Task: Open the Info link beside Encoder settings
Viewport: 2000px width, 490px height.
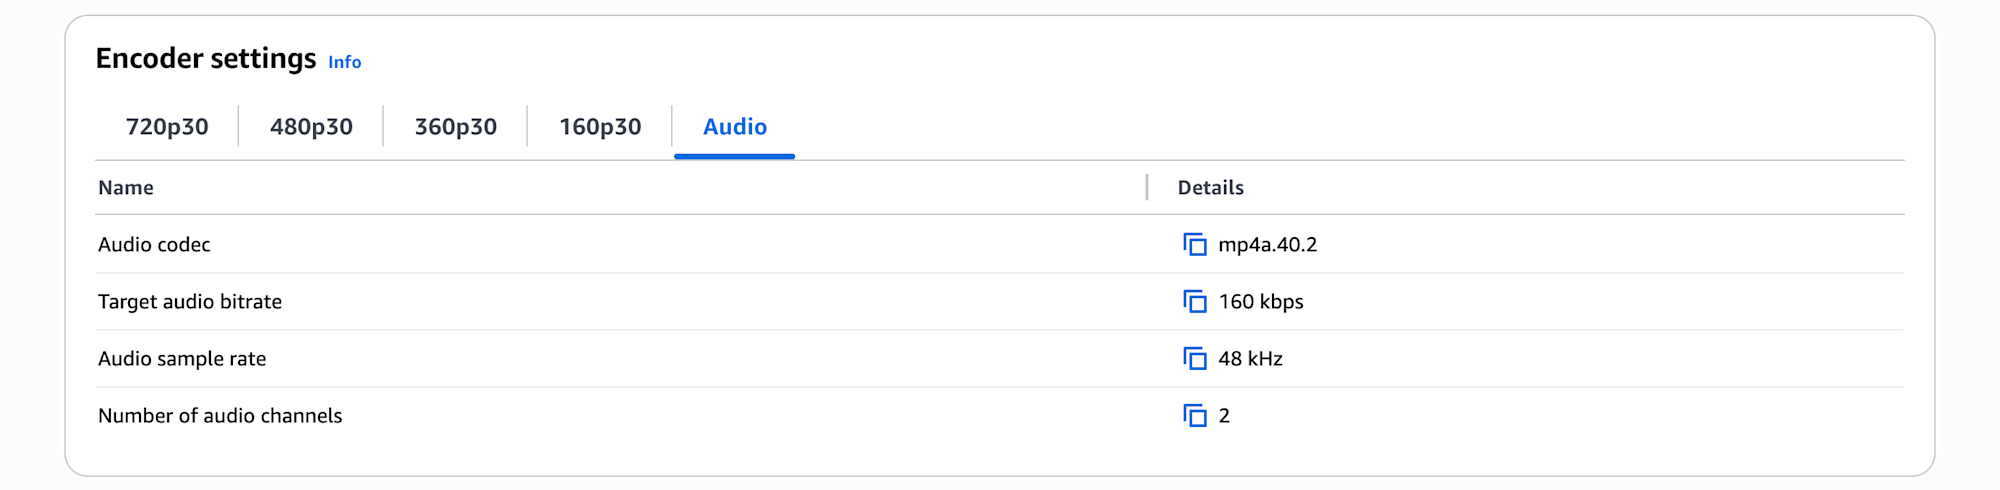Action: (345, 62)
